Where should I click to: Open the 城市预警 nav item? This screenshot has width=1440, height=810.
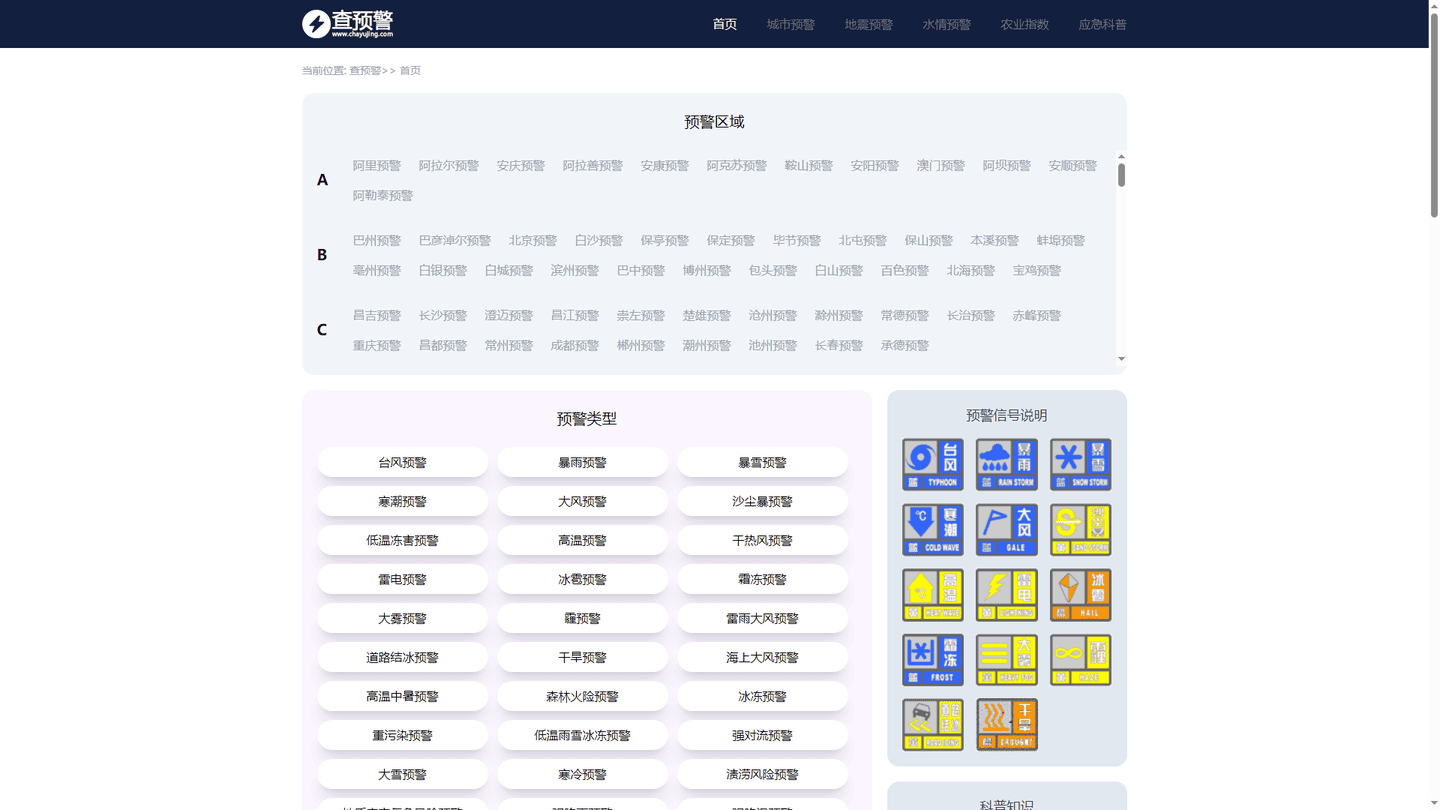coord(791,24)
